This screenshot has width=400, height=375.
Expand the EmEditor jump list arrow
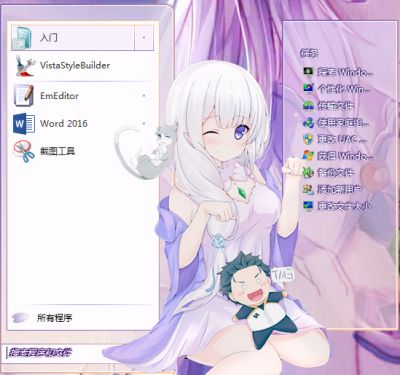coord(144,96)
